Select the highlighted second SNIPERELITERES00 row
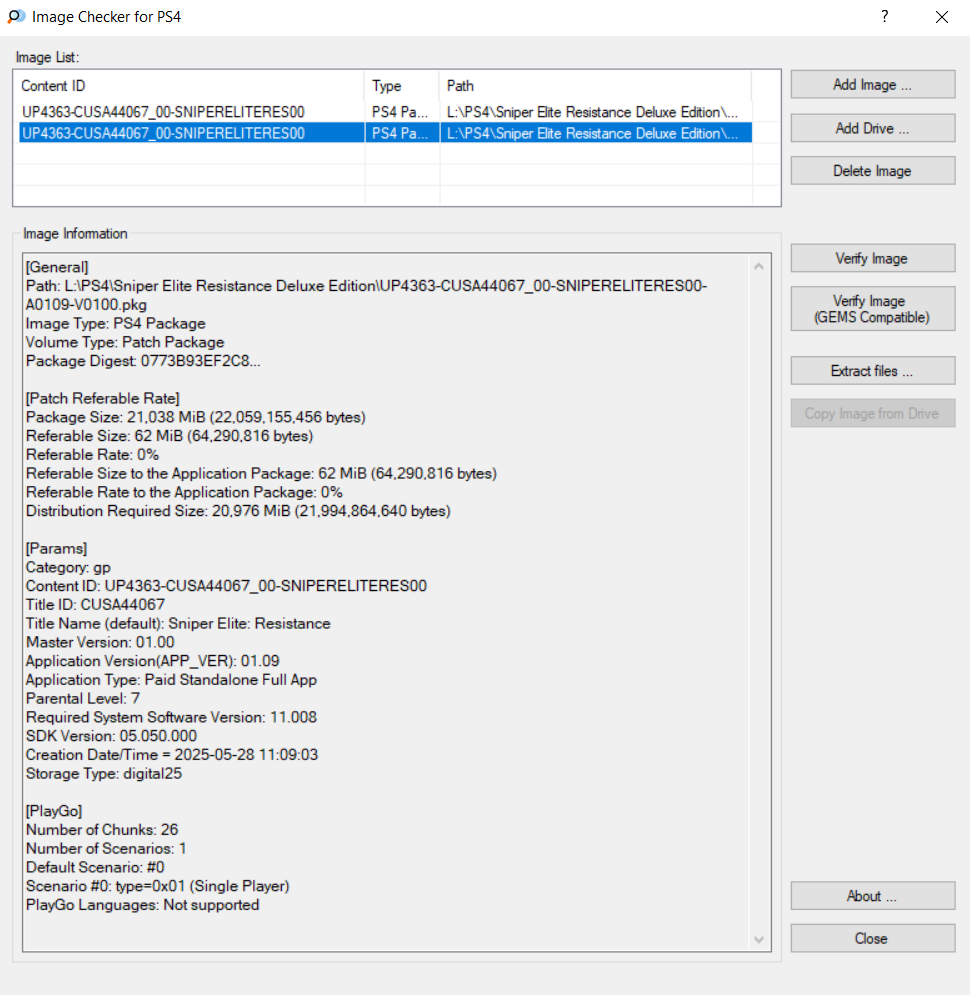This screenshot has height=995, width=970. [163, 133]
